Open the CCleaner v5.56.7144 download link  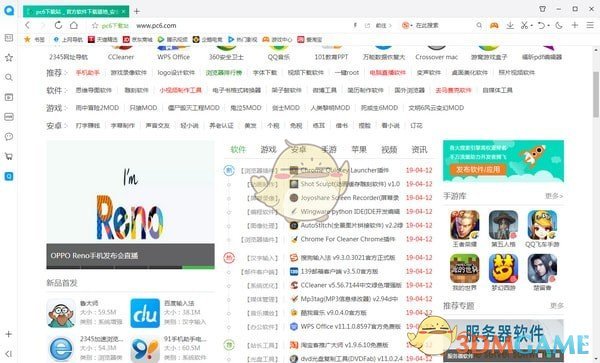pos(351,285)
